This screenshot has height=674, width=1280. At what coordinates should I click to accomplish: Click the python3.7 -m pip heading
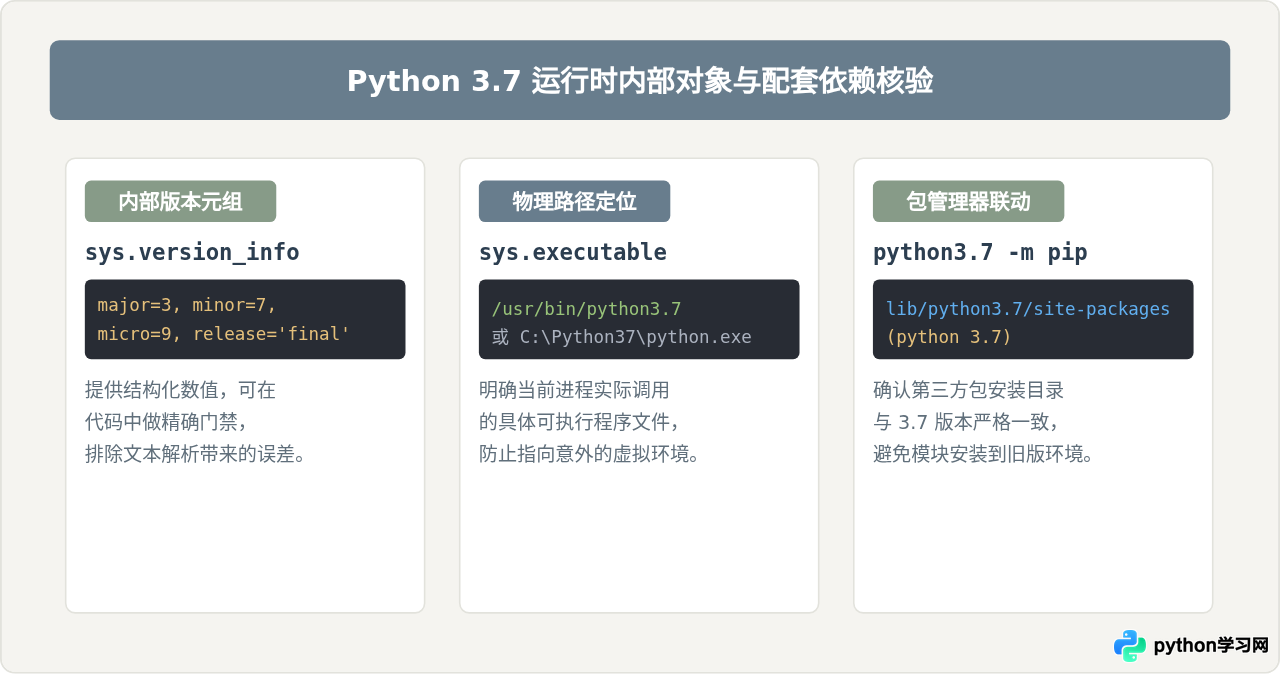980,252
